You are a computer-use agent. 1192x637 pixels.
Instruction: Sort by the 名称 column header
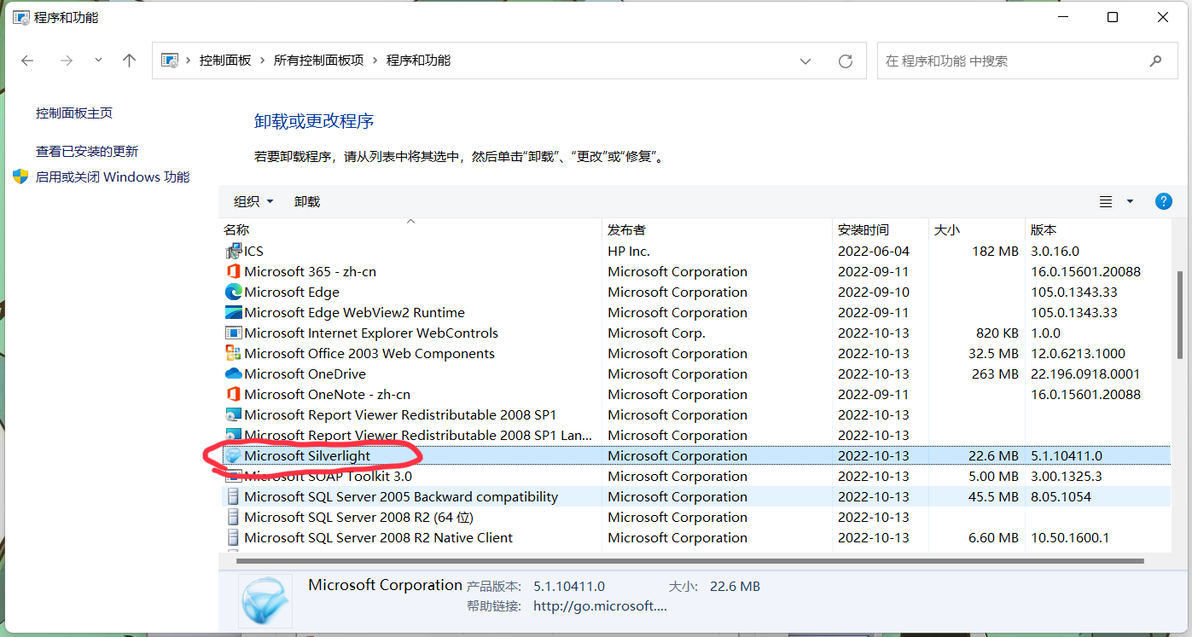coord(411,230)
